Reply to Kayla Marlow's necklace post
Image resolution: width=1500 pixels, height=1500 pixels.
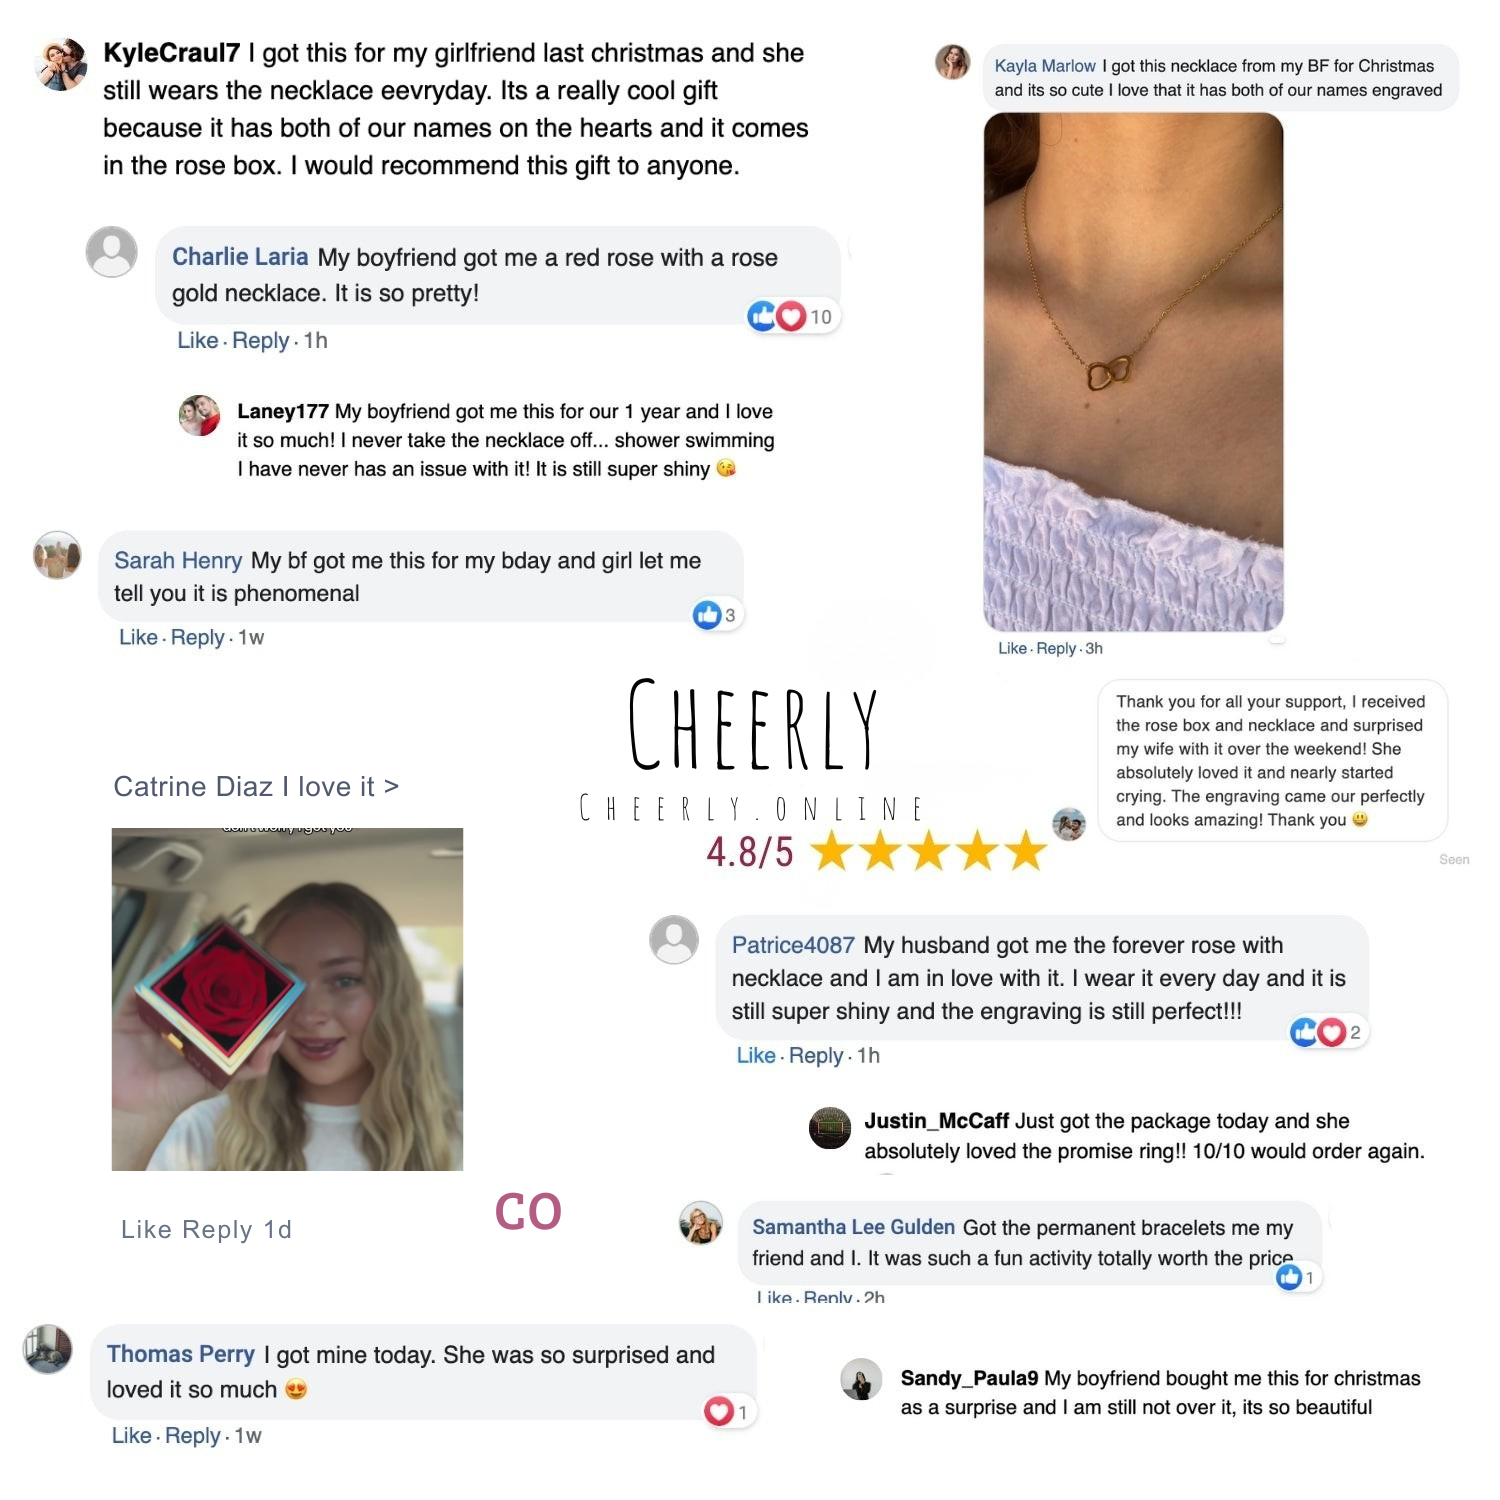pos(1056,649)
